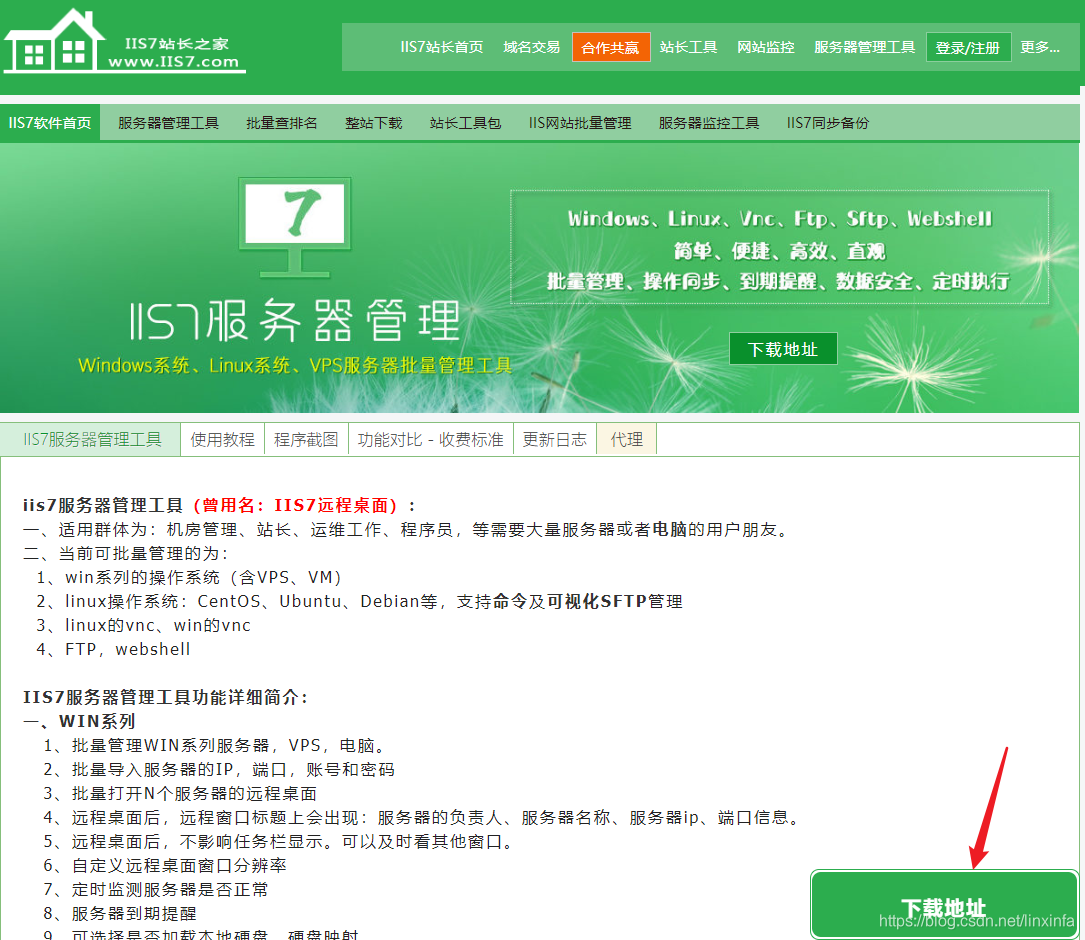
Task: Click the heading 一、WIN系列
Action: (x=79, y=721)
